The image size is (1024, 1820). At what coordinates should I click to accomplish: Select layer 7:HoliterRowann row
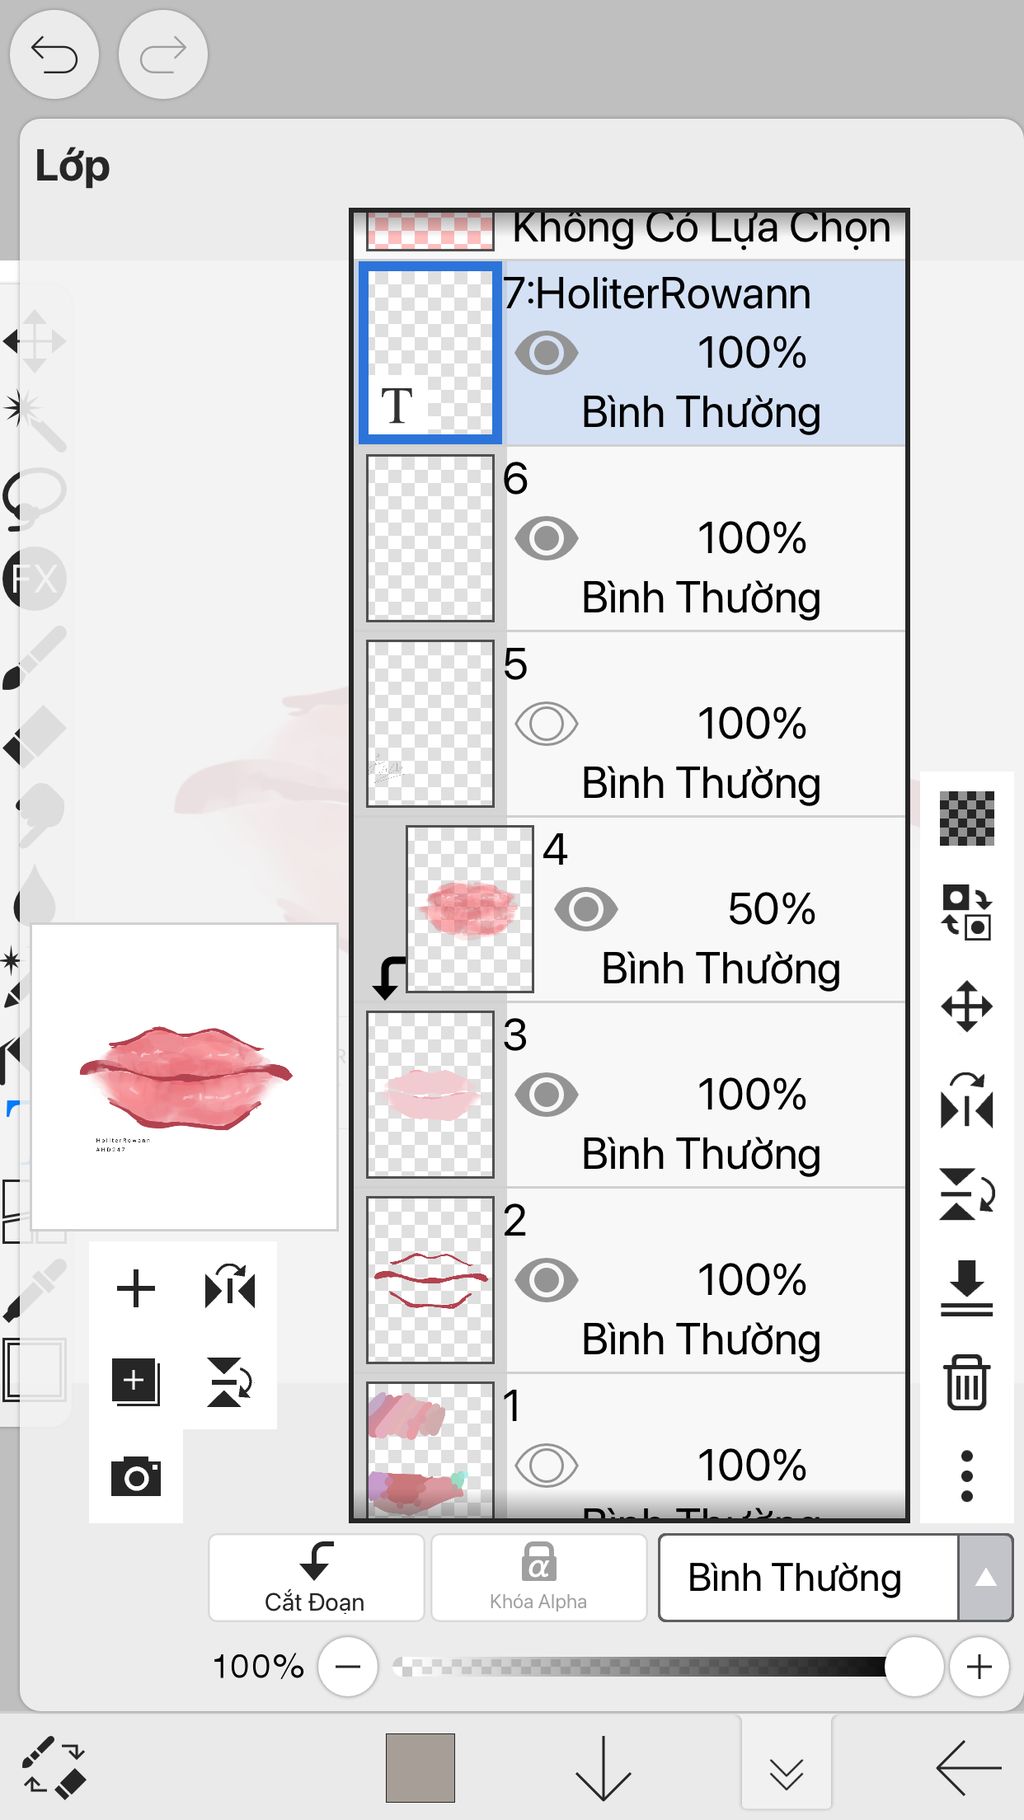pos(631,353)
